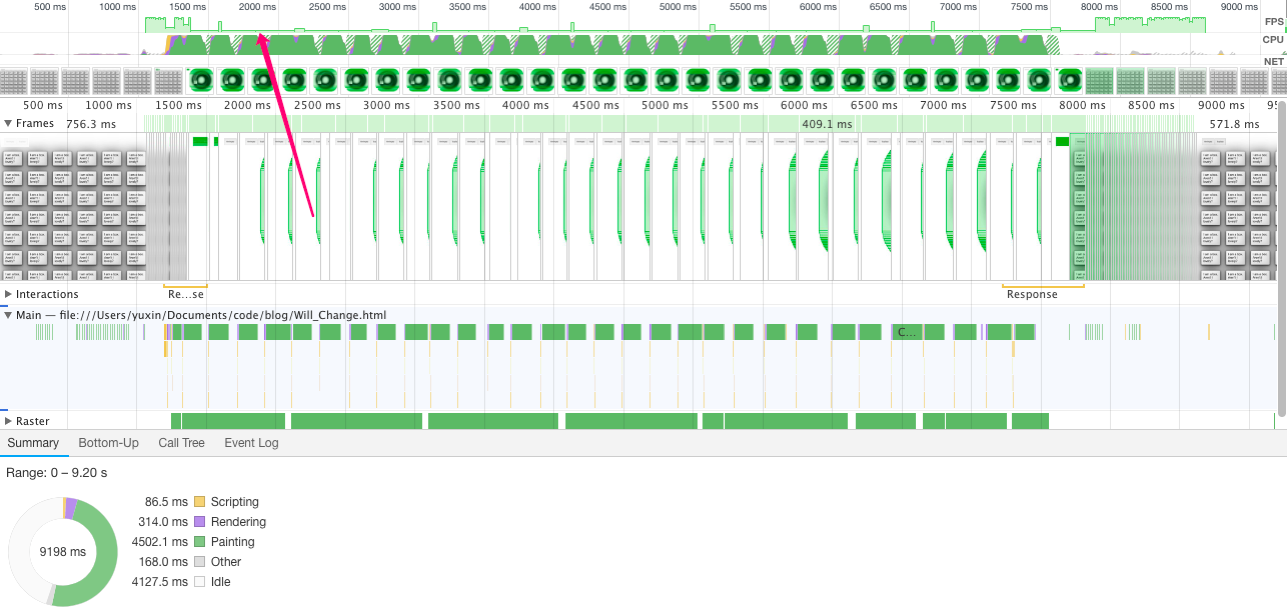Click the white Idle legend swatch
Screen dimensions: 1287x616
click(x=199, y=582)
